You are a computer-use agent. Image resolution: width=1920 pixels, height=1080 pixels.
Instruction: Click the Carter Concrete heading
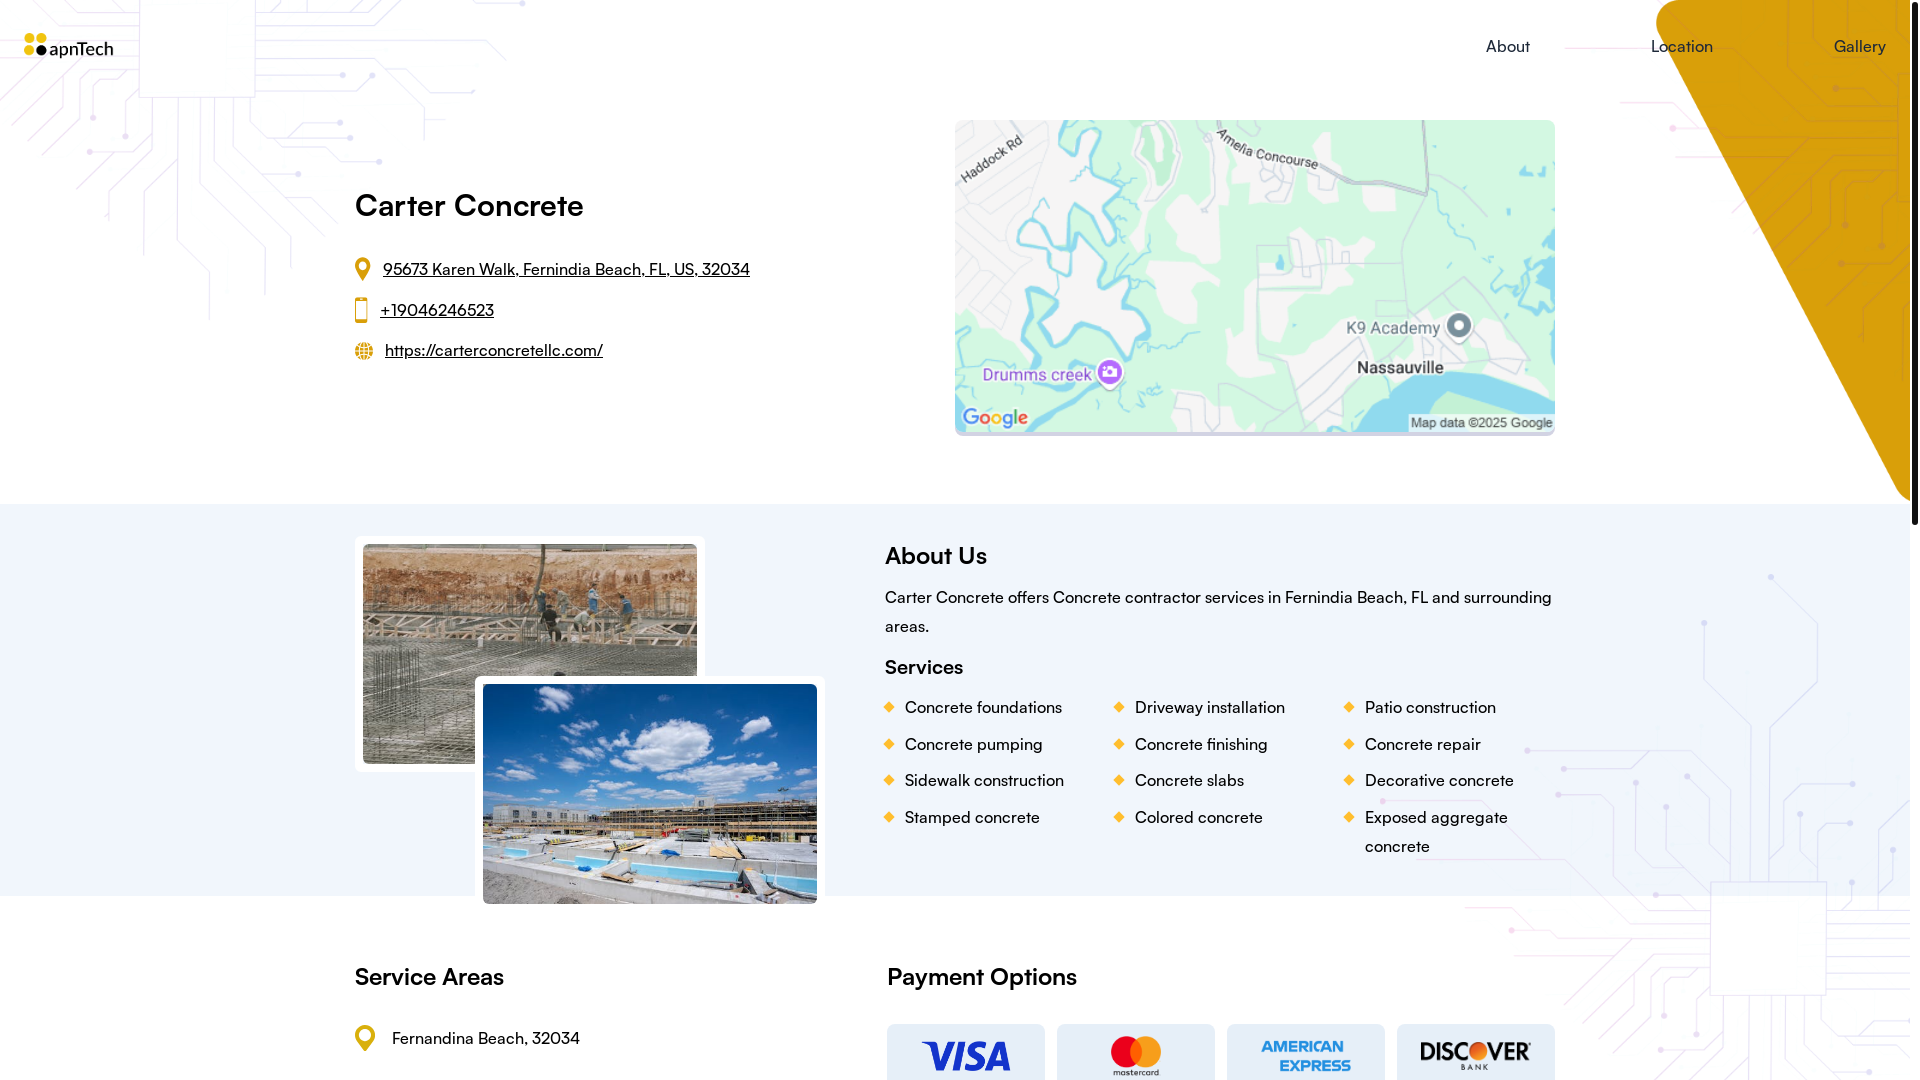pyautogui.click(x=469, y=205)
